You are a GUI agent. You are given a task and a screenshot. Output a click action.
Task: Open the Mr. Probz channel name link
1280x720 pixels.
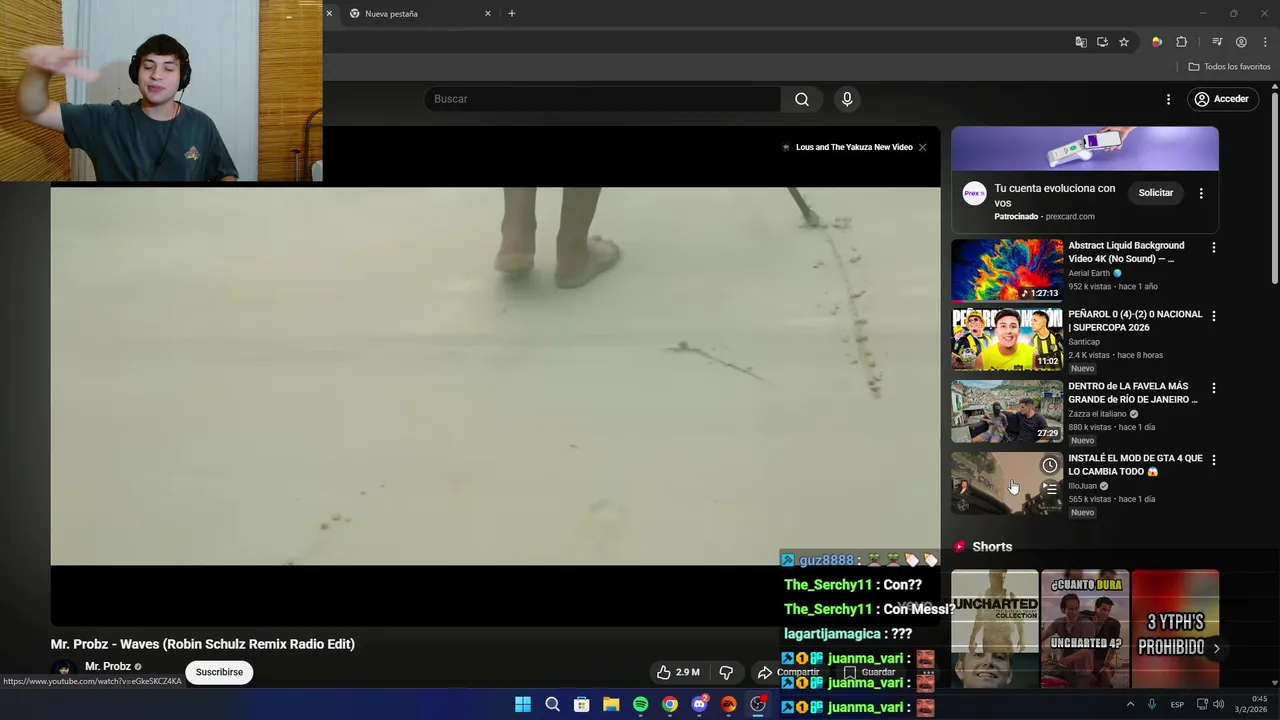click(x=108, y=666)
